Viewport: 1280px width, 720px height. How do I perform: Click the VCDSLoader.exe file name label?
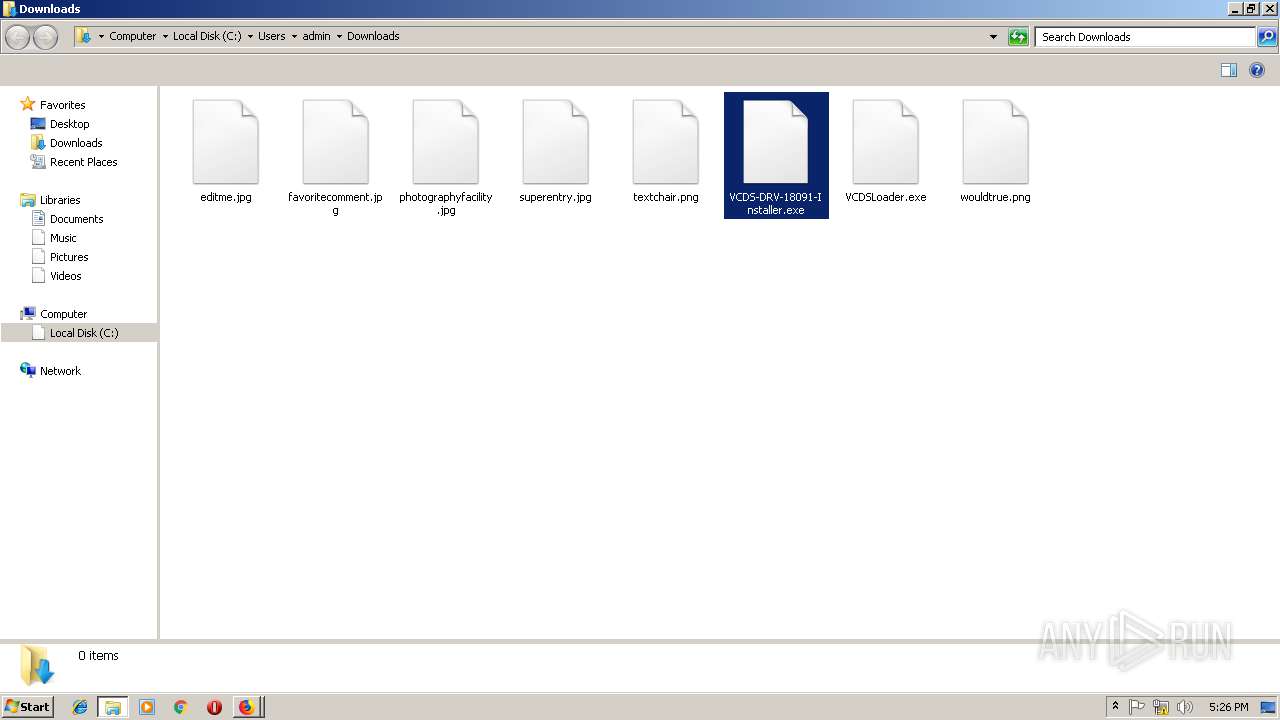(886, 197)
